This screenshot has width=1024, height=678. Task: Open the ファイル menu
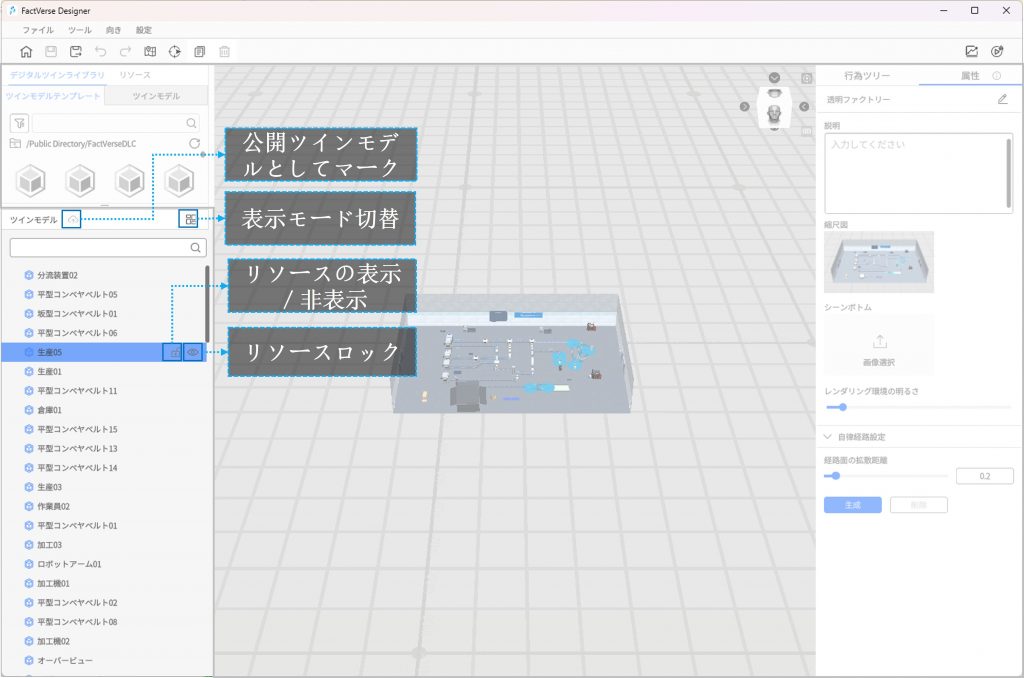pyautogui.click(x=38, y=30)
